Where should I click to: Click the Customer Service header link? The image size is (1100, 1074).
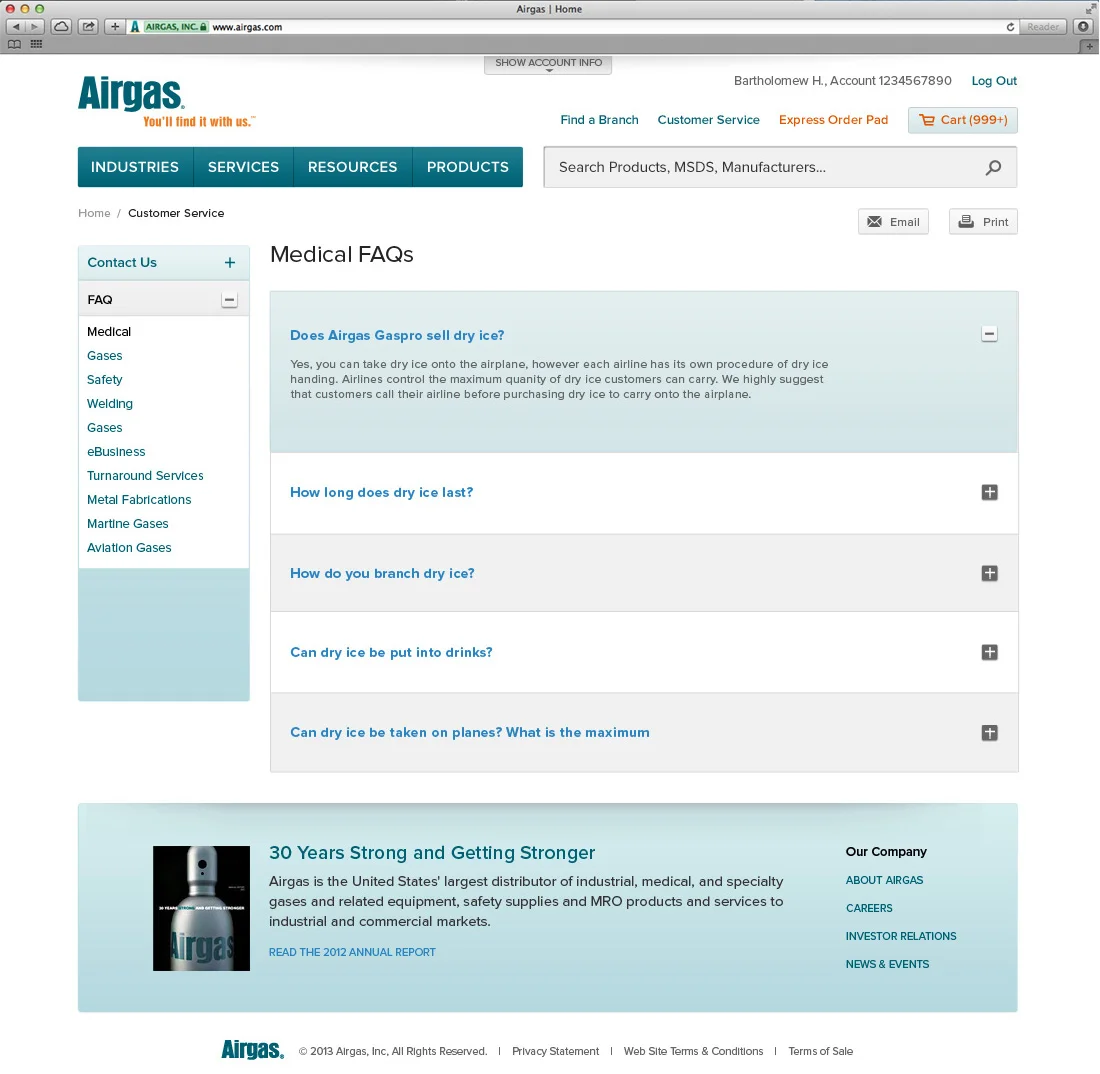click(709, 120)
